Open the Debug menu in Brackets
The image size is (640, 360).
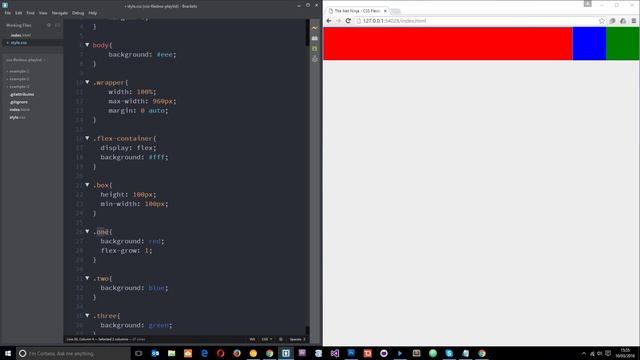(78, 13)
